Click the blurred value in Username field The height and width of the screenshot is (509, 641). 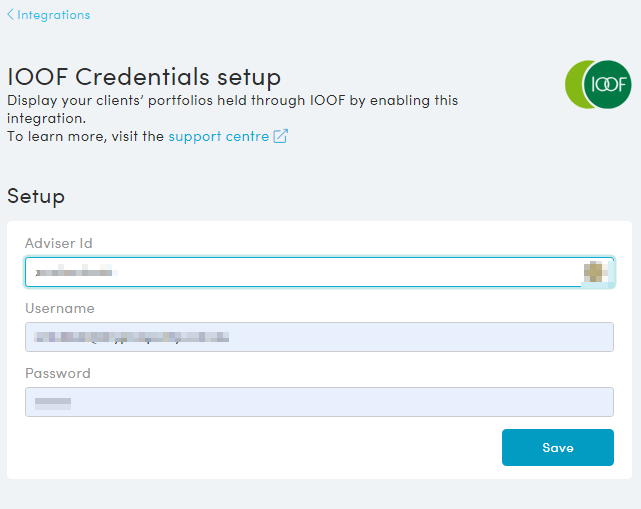pos(131,337)
